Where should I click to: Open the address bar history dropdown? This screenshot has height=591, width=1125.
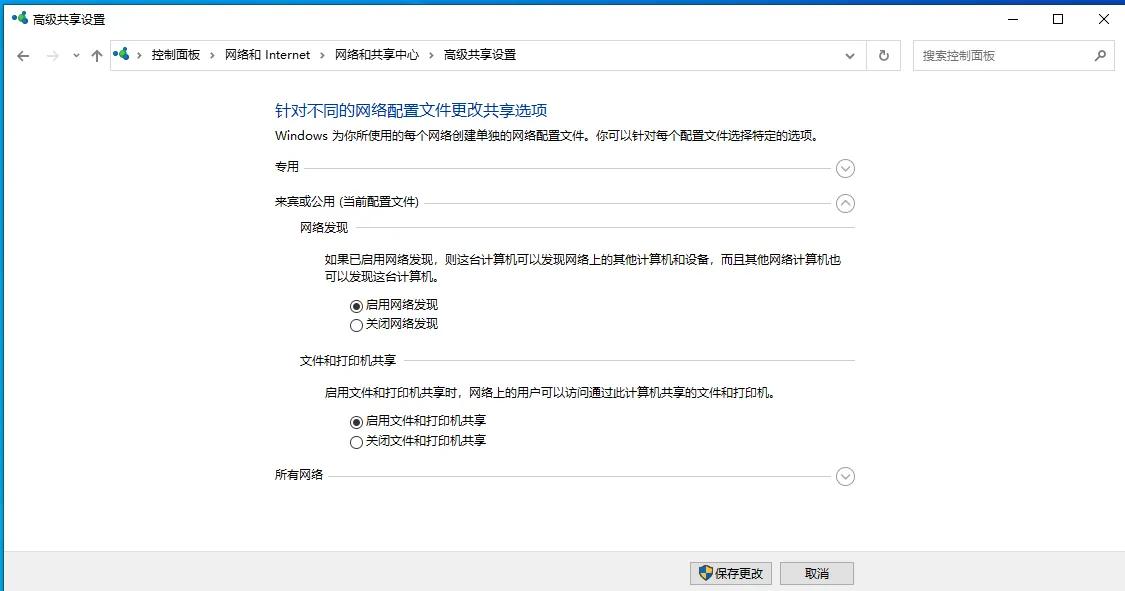coord(849,55)
